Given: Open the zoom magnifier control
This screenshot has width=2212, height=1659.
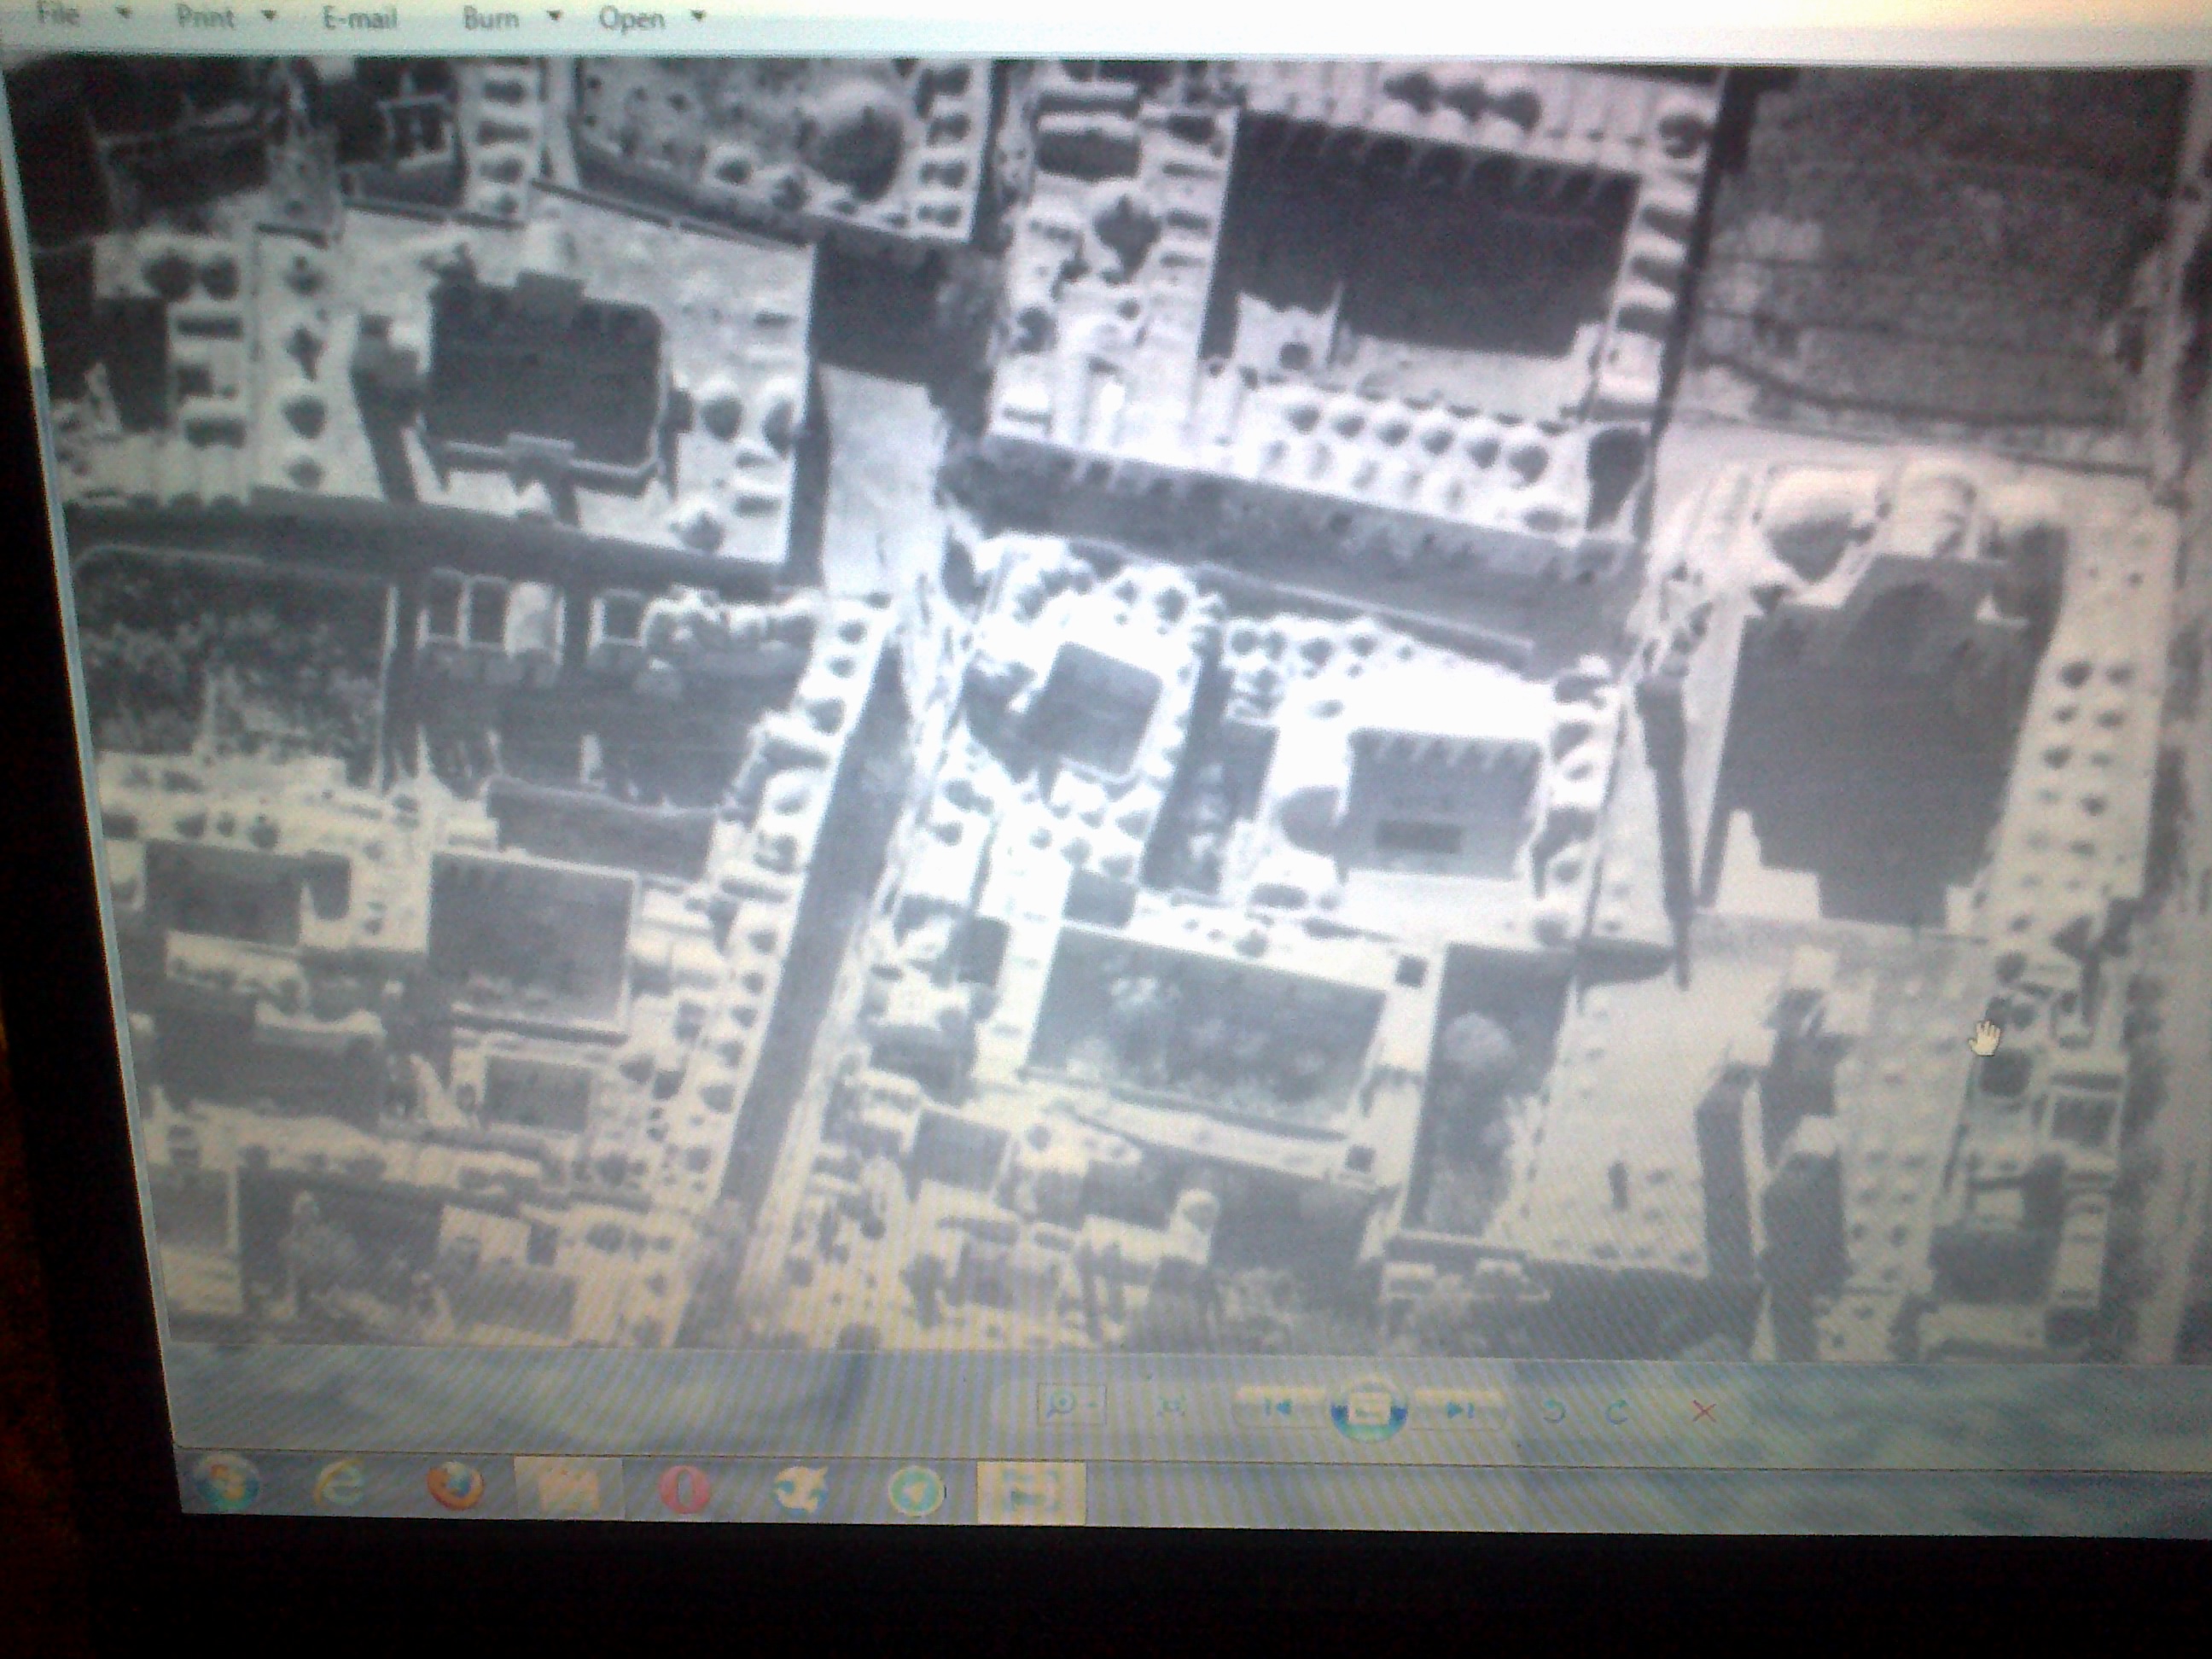Looking at the screenshot, I should 1071,1405.
